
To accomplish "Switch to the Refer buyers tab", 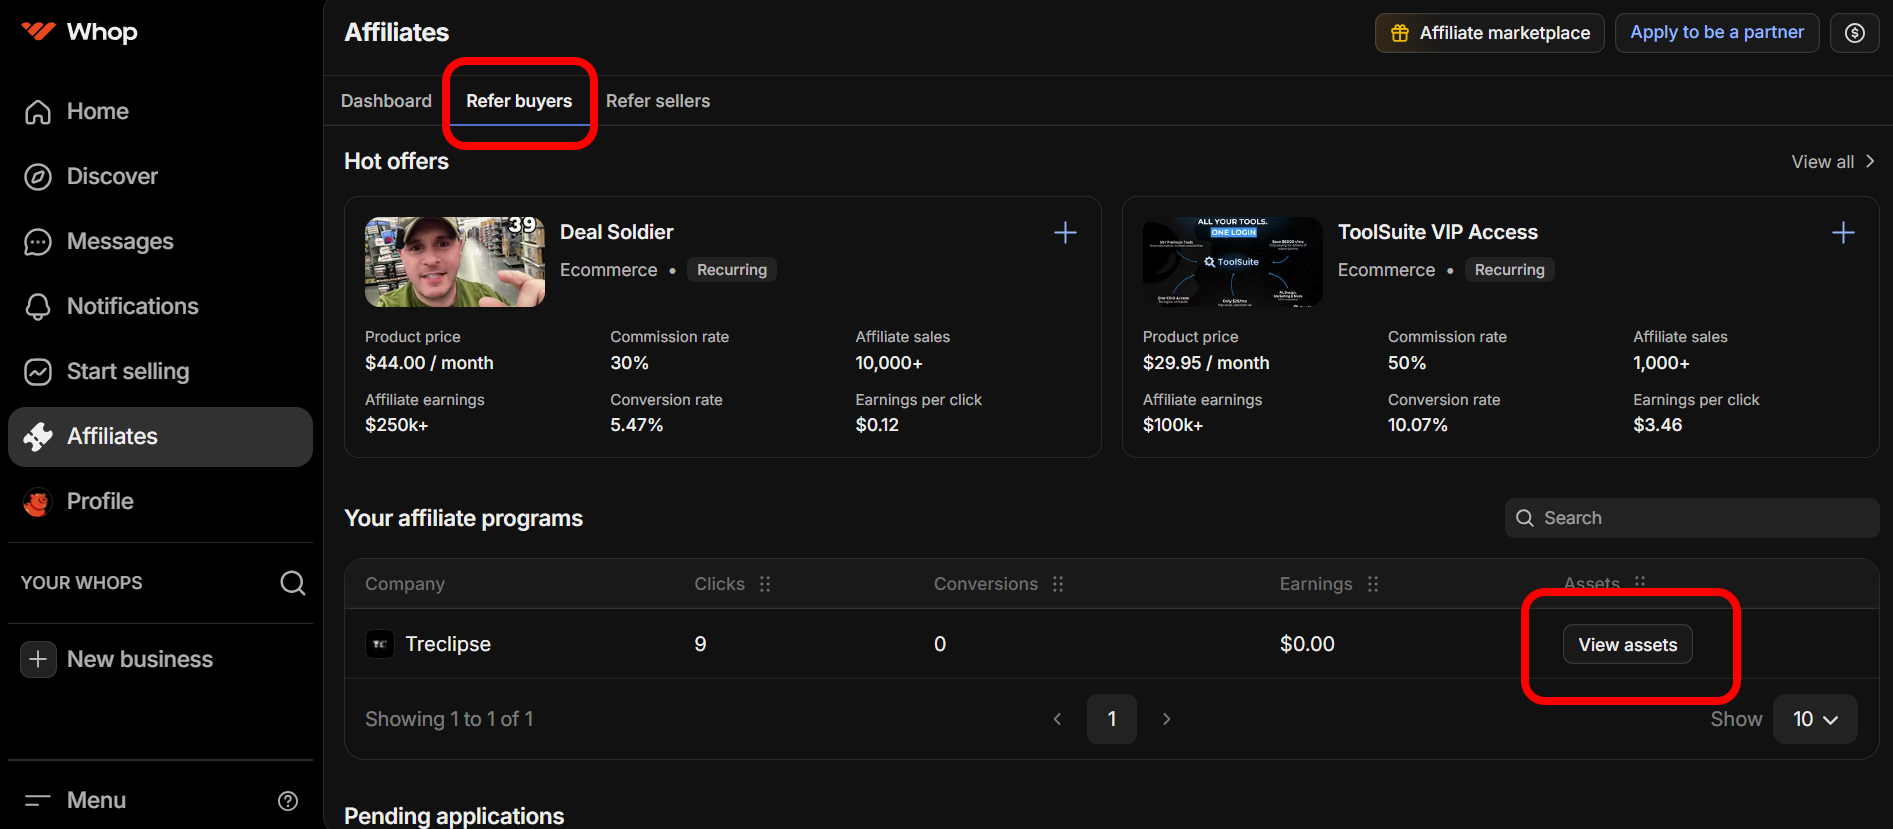I will pos(519,101).
